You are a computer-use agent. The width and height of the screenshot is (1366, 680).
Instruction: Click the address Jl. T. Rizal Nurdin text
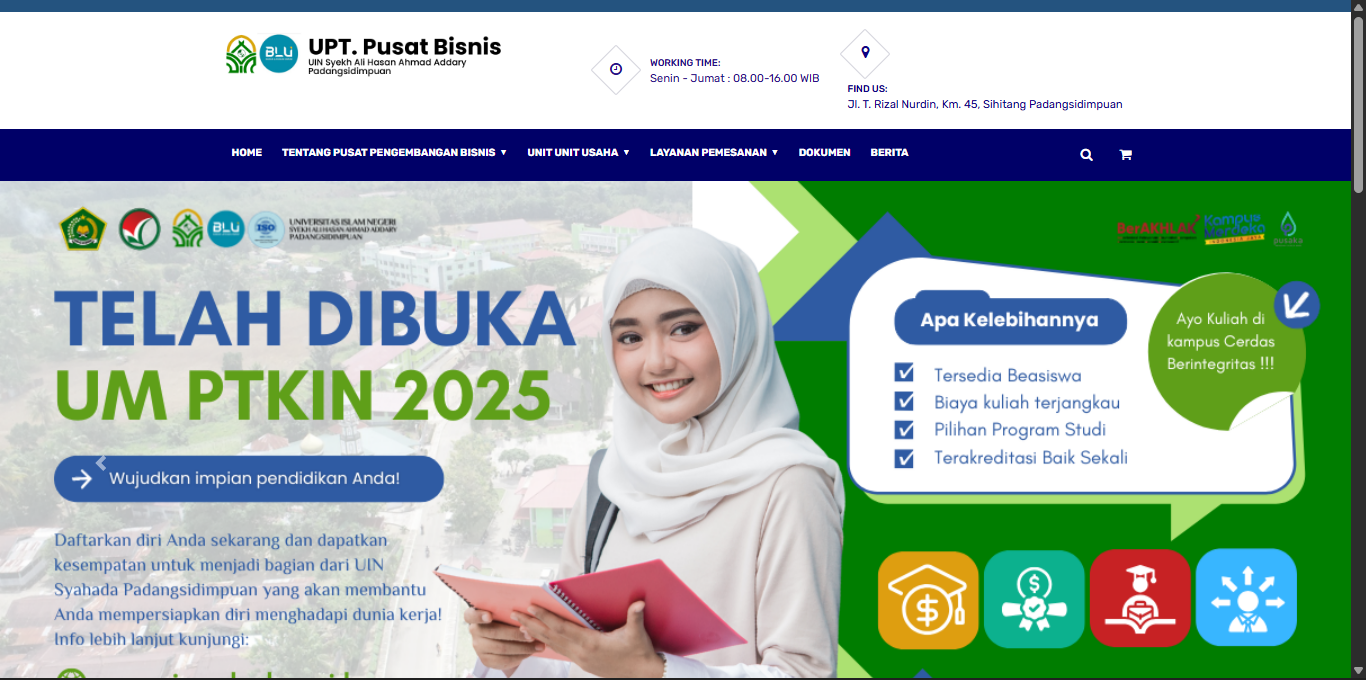click(985, 104)
